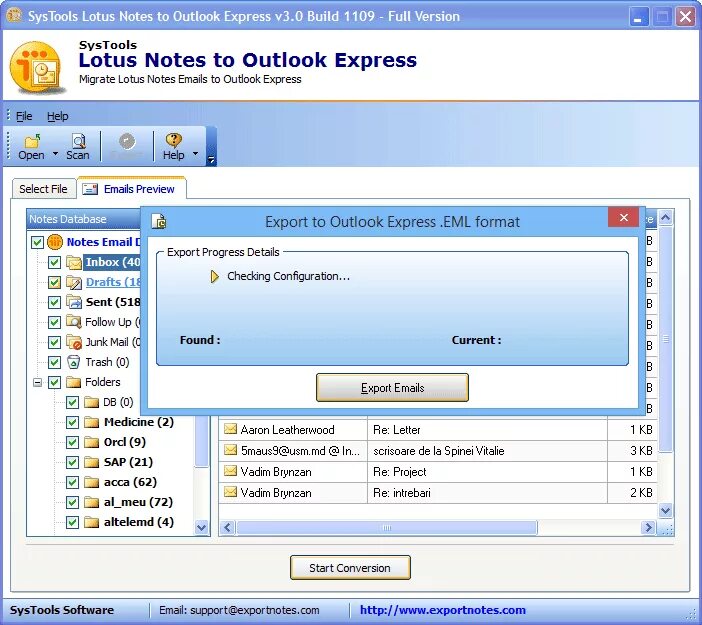The height and width of the screenshot is (625, 702).
Task: Click the Start Conversion button
Action: tap(350, 568)
